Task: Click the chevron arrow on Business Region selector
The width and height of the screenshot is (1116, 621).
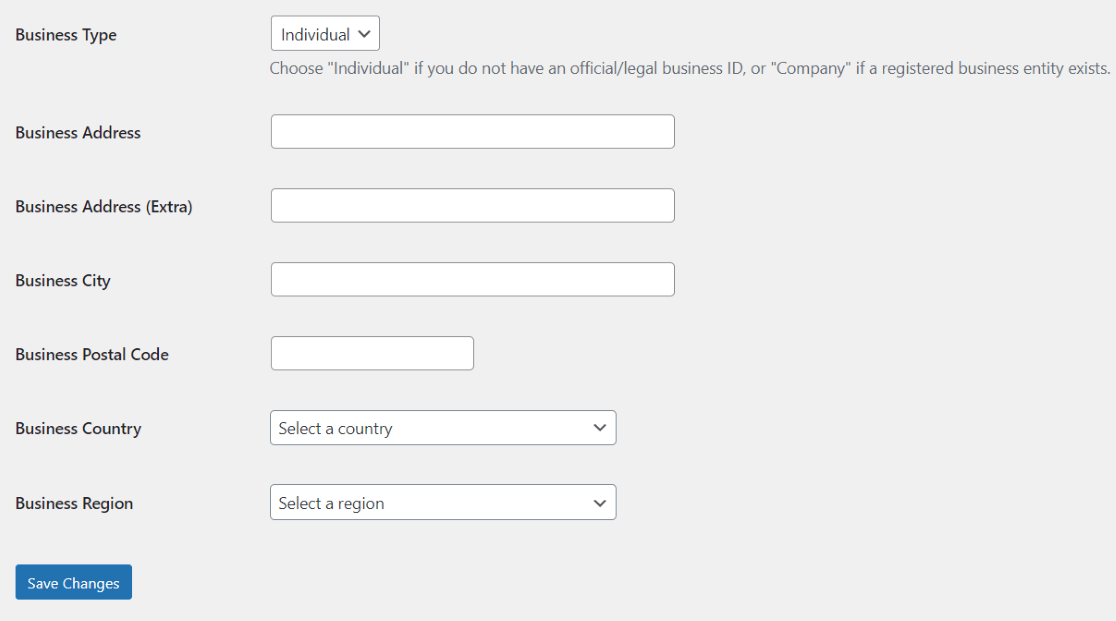Action: [x=600, y=502]
